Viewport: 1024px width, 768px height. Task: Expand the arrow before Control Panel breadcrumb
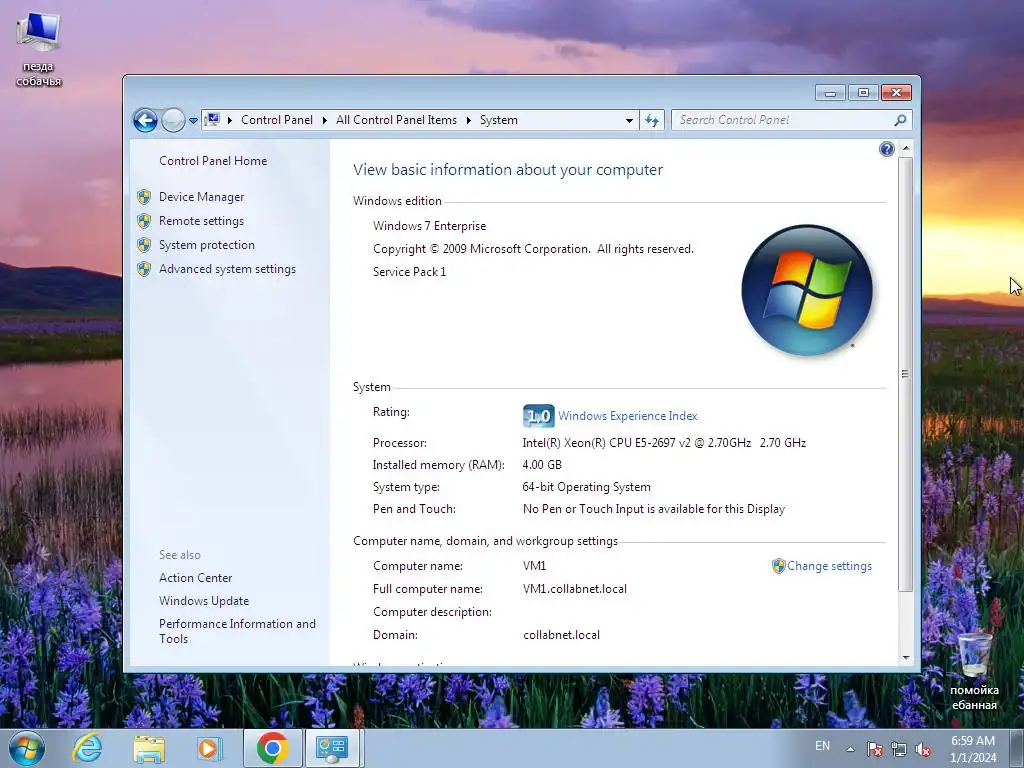pos(230,120)
